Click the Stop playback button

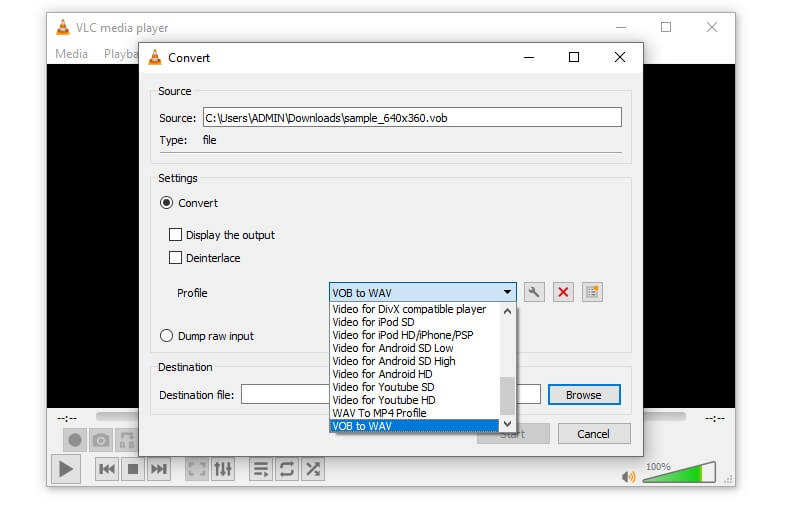(133, 468)
